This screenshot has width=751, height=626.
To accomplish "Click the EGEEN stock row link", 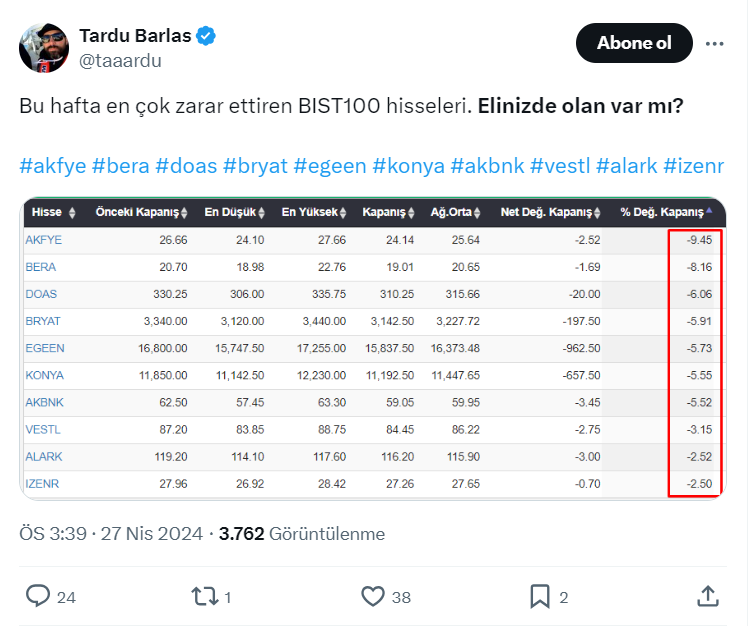I will [46, 348].
